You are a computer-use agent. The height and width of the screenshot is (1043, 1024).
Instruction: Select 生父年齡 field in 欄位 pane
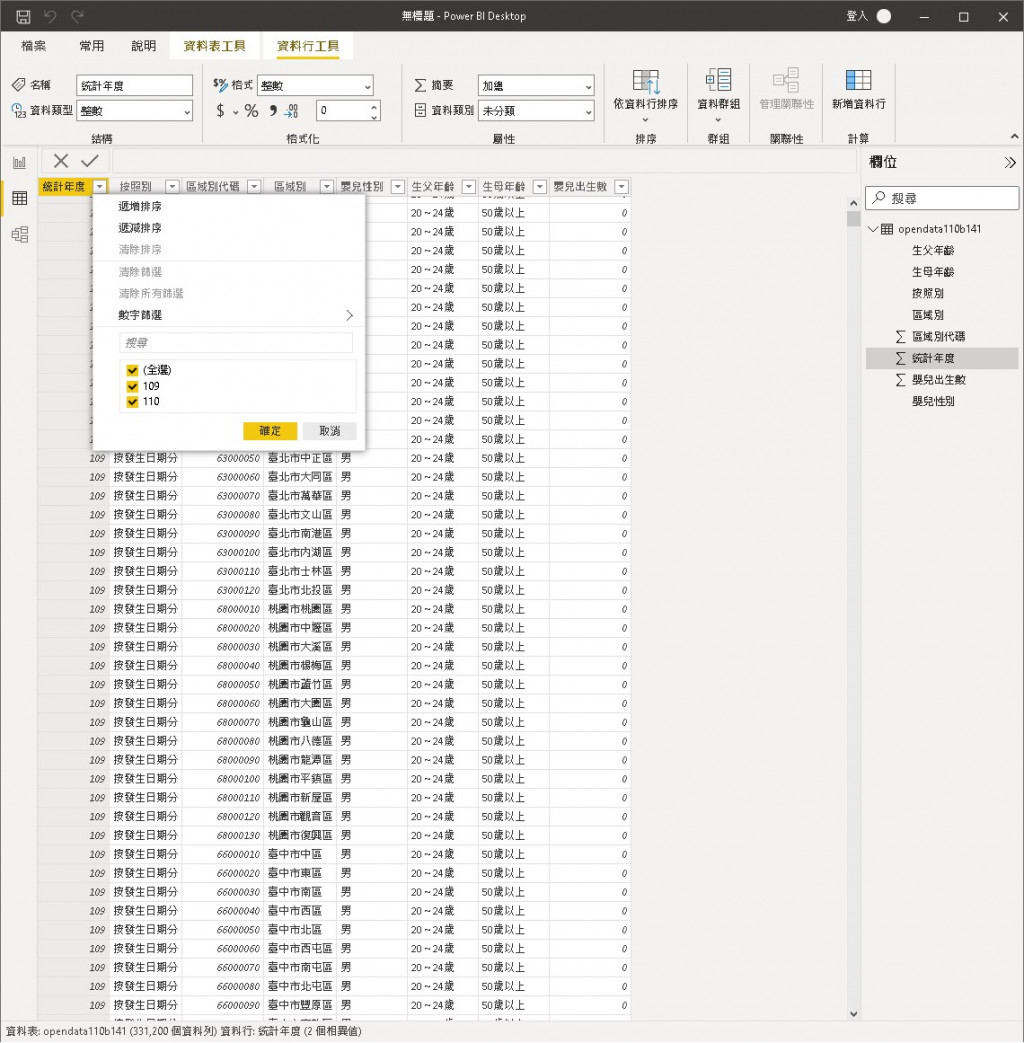(933, 251)
